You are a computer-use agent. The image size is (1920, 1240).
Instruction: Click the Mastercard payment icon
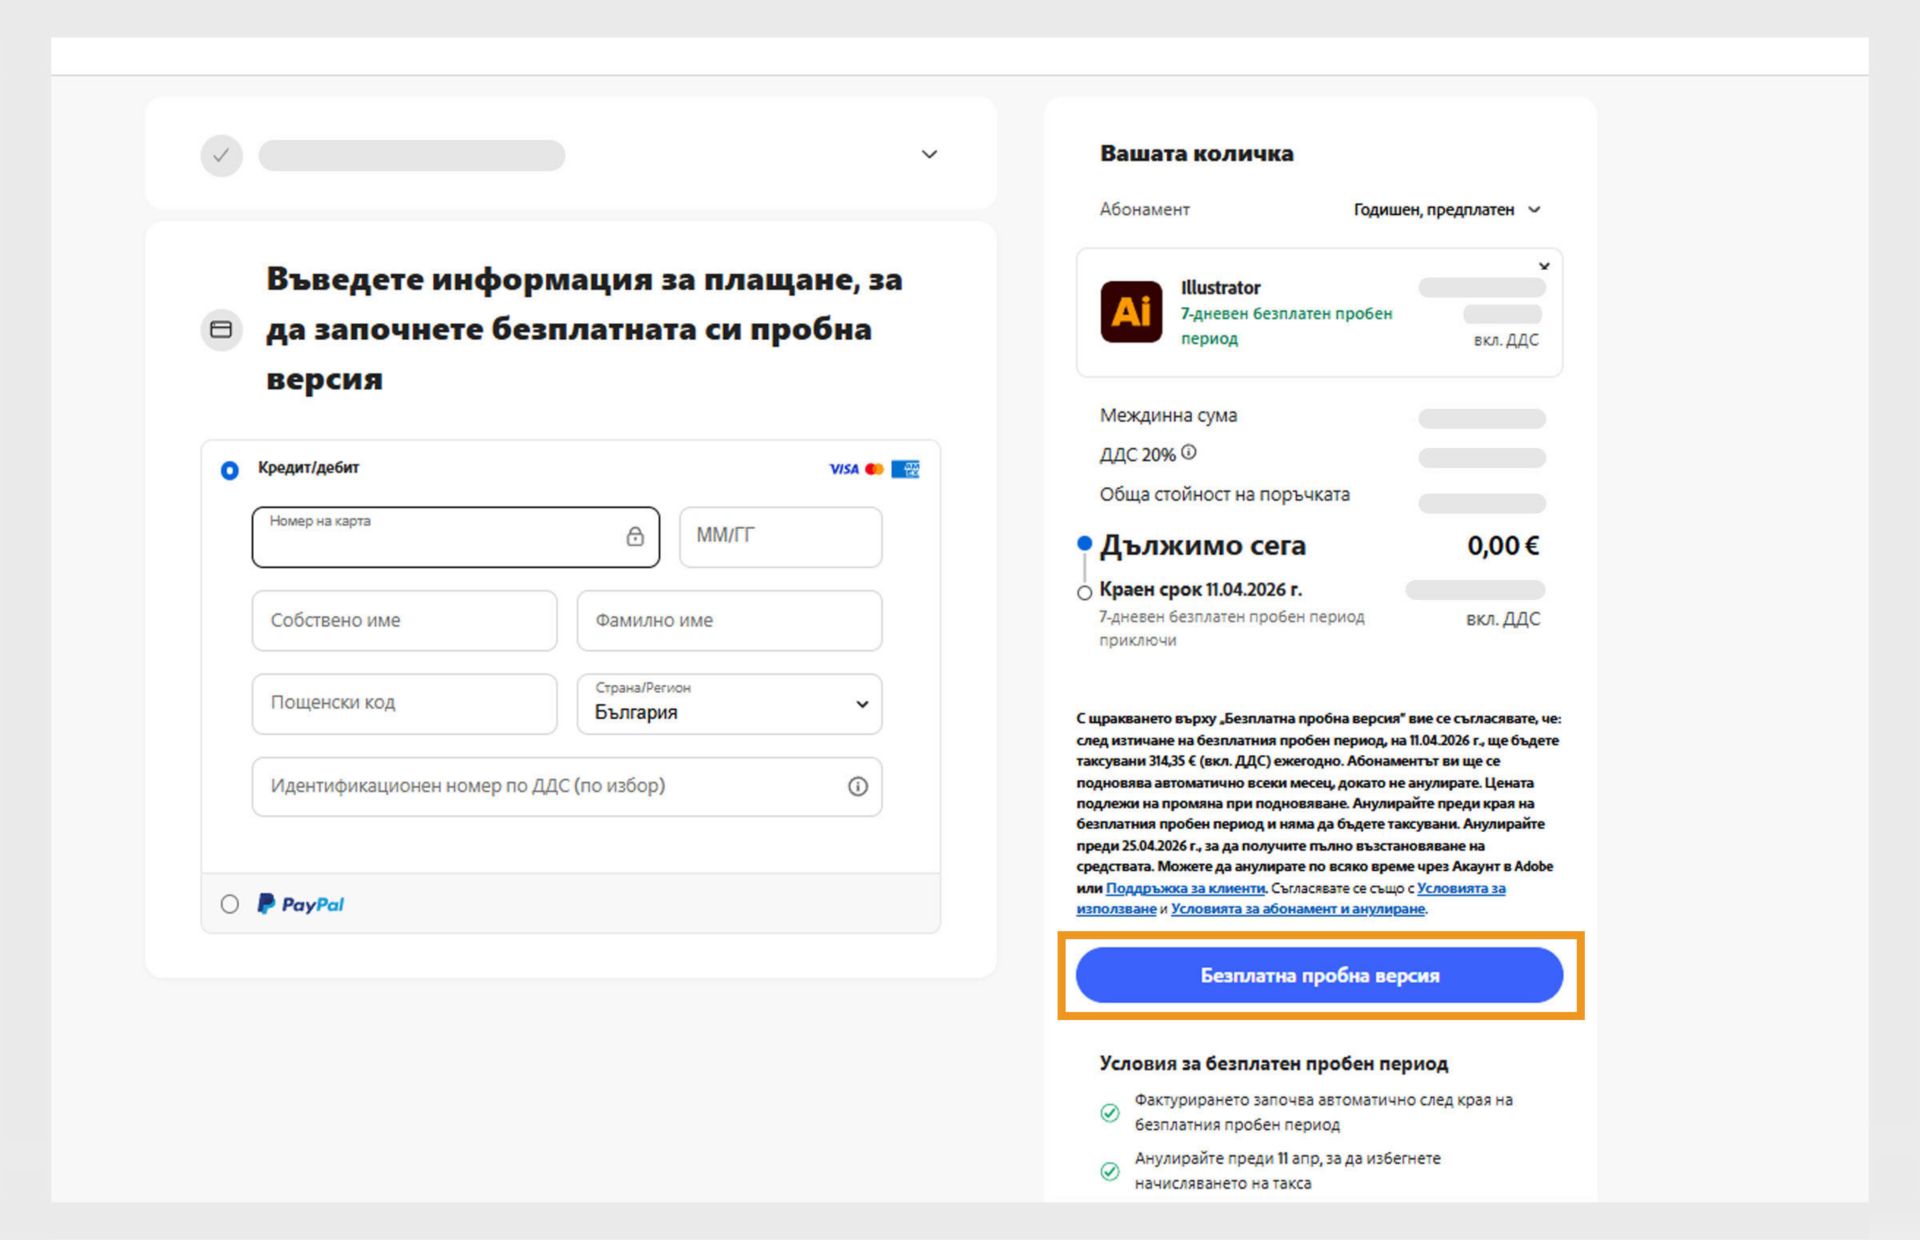tap(874, 468)
